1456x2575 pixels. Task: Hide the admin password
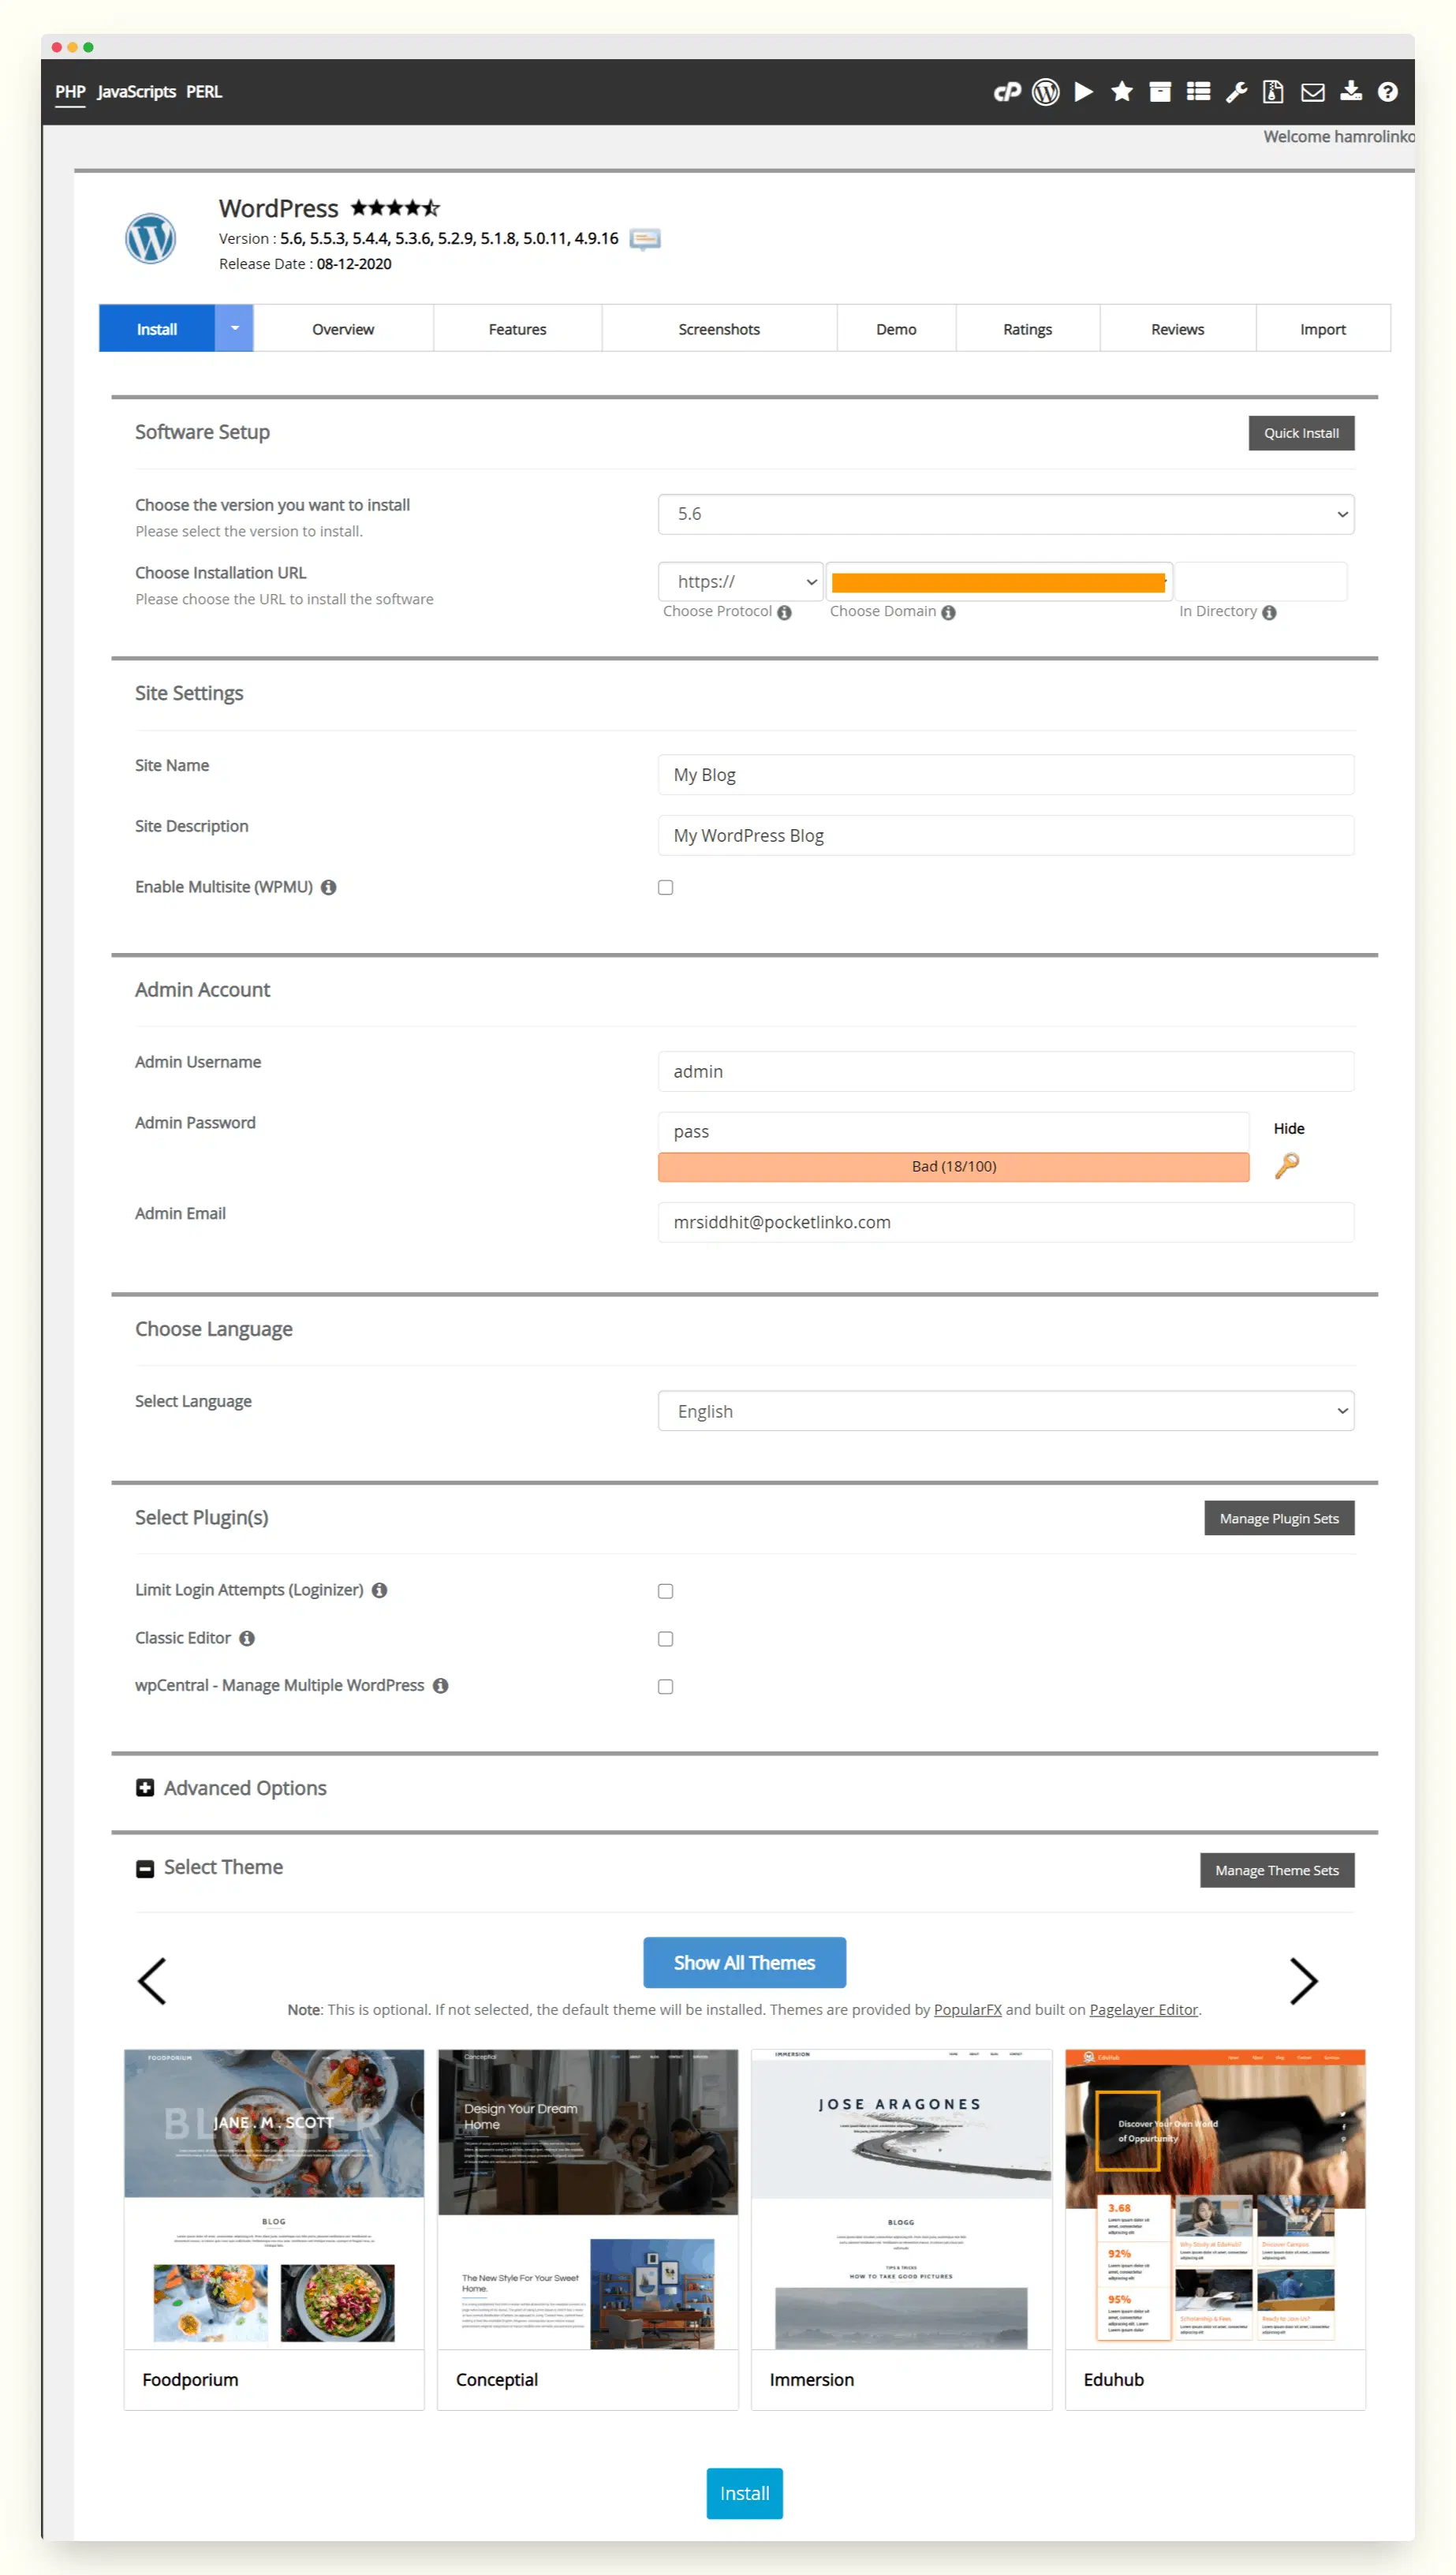tap(1288, 1128)
